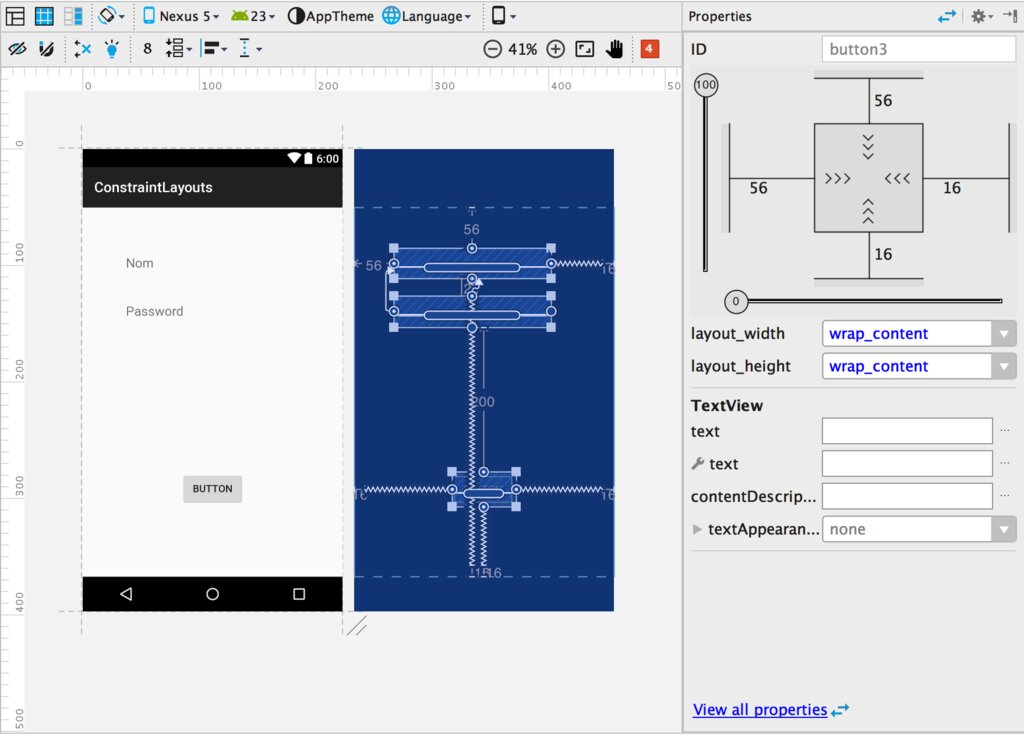Viewport: 1024px width, 736px height.
Task: Toggle the top inner chevrons in constraint widget
Action: pos(868,146)
